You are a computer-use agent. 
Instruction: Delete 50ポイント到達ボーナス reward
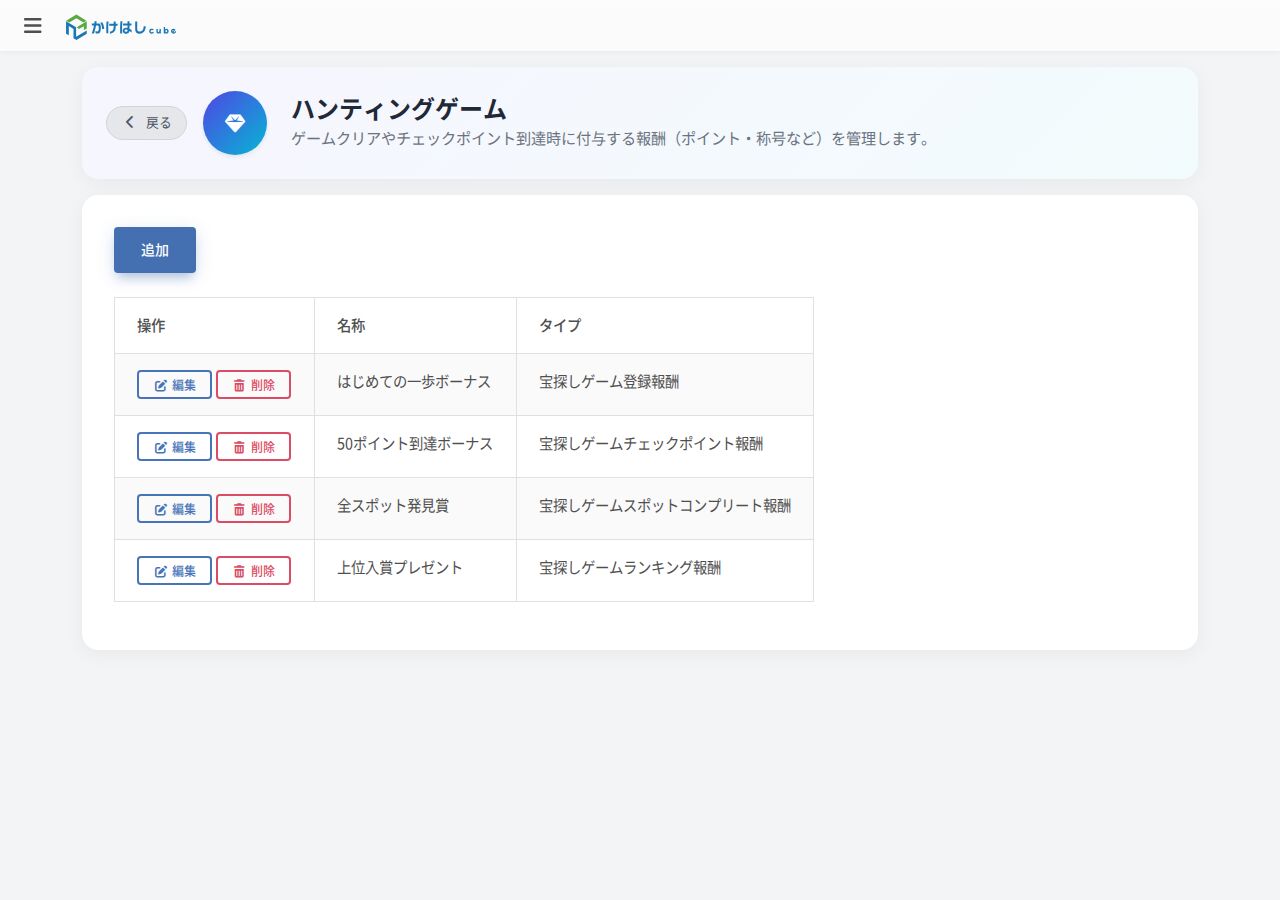[x=253, y=447]
